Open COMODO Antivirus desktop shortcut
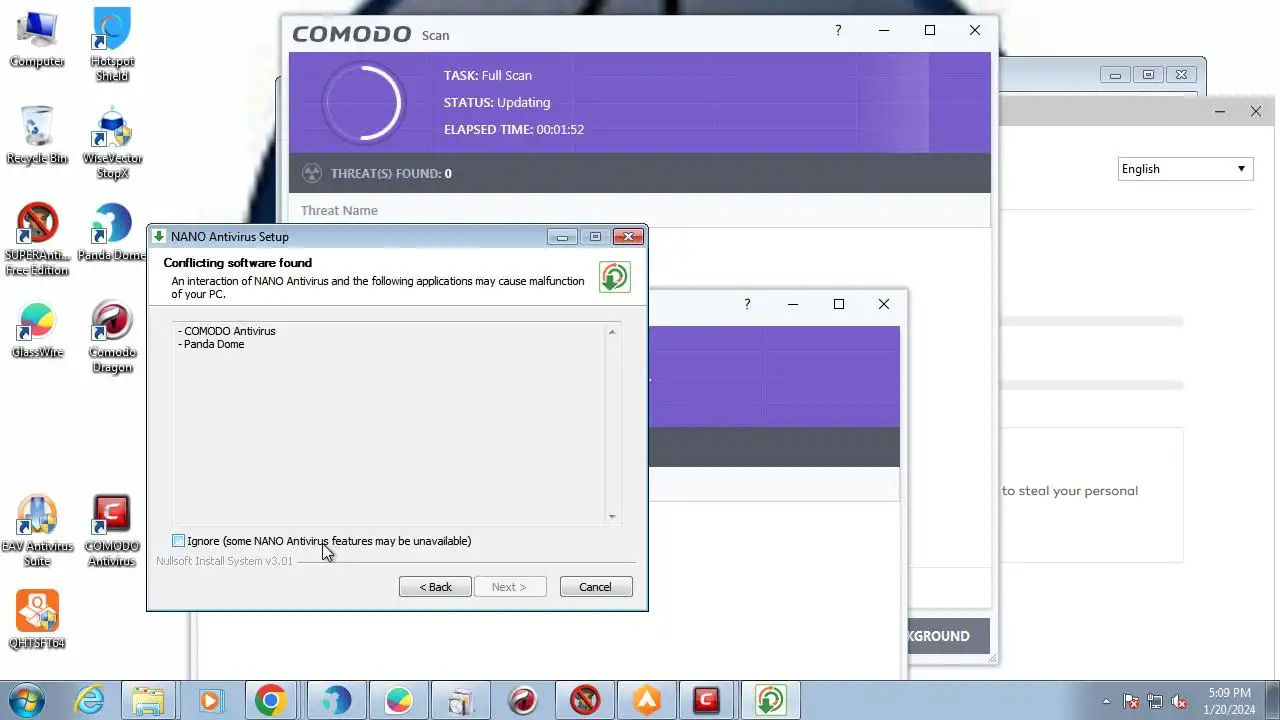The image size is (1280, 720). point(112,531)
